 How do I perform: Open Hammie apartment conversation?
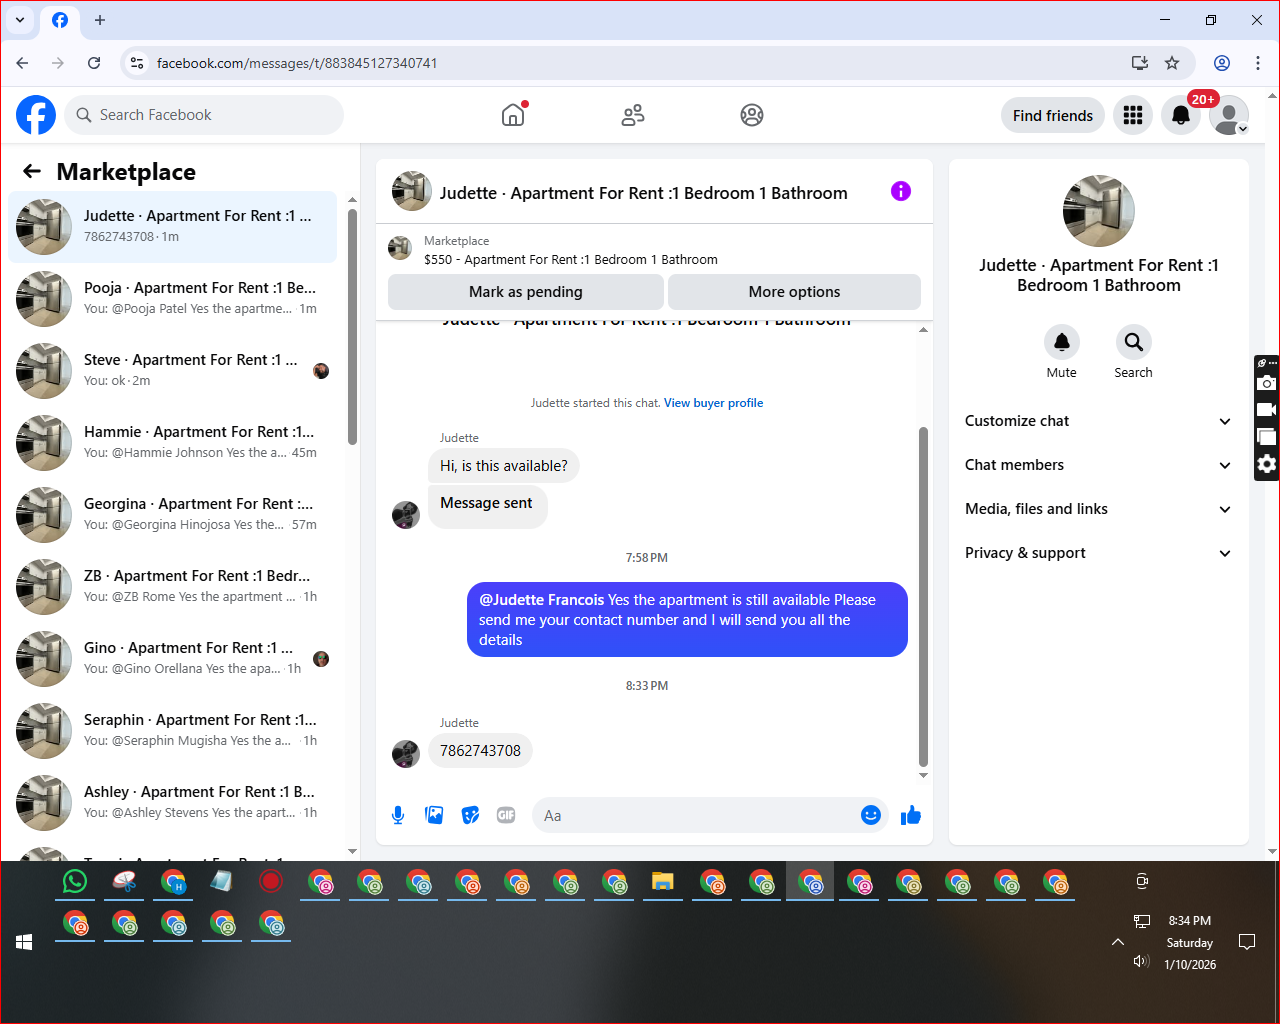click(x=173, y=442)
